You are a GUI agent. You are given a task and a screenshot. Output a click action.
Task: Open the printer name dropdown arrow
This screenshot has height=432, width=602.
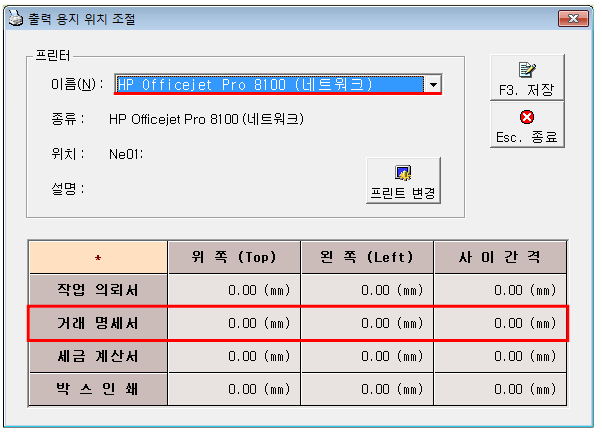433,84
